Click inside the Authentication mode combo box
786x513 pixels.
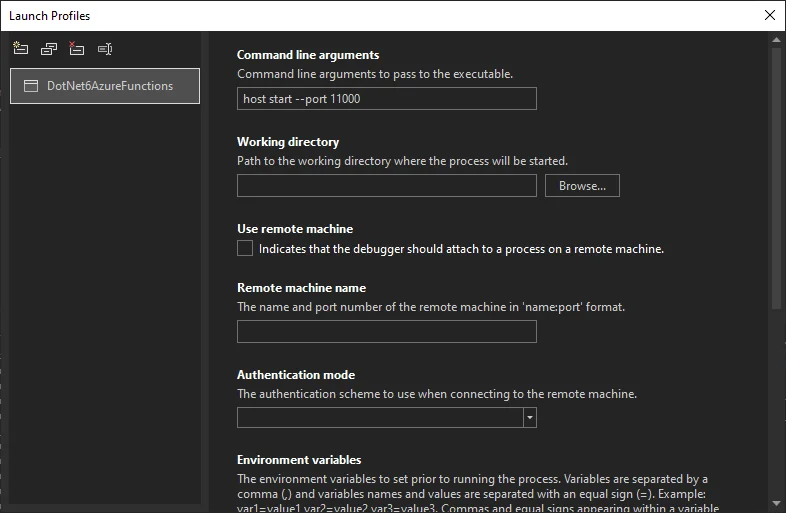380,418
